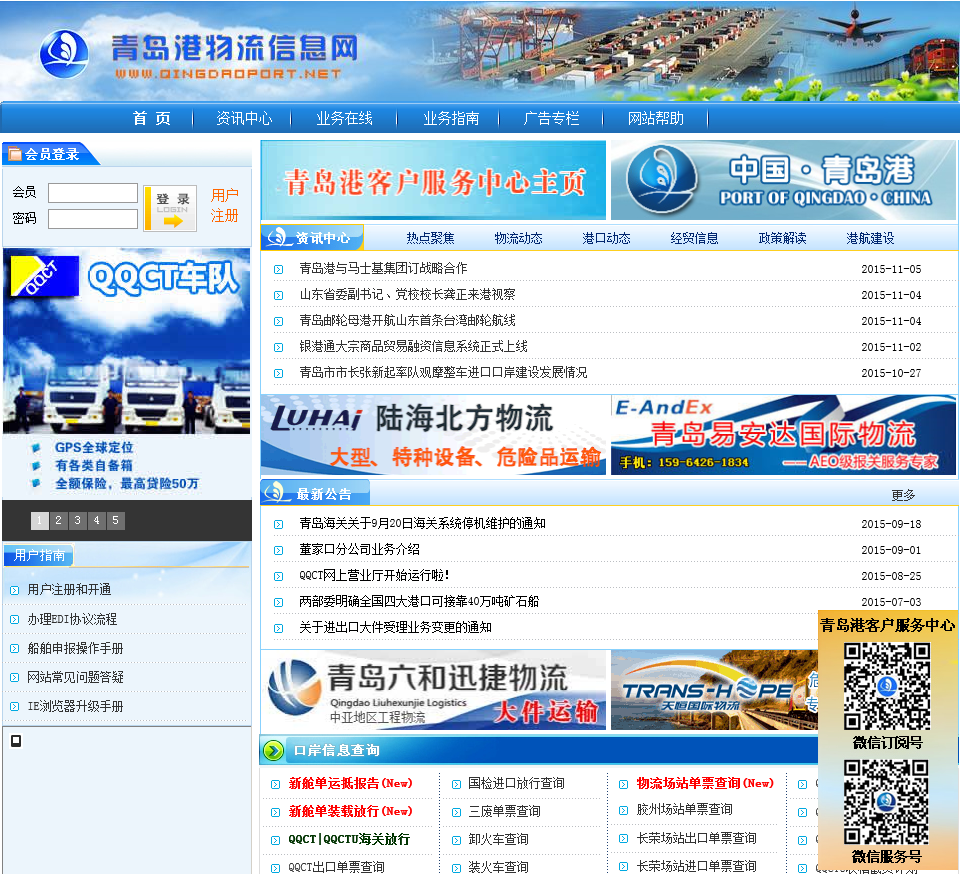The width and height of the screenshot is (961, 874).
Task: Click the E-AndEx 青岛易安达国际物流 banner
Action: point(783,435)
